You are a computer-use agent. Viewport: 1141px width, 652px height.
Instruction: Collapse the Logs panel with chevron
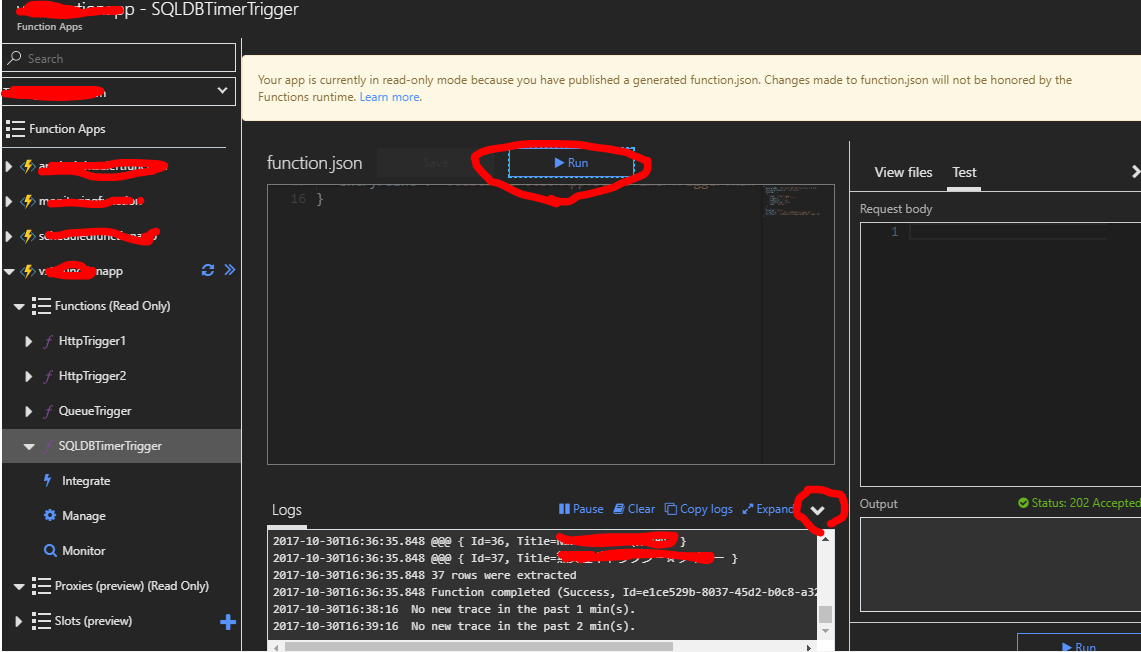click(x=817, y=510)
